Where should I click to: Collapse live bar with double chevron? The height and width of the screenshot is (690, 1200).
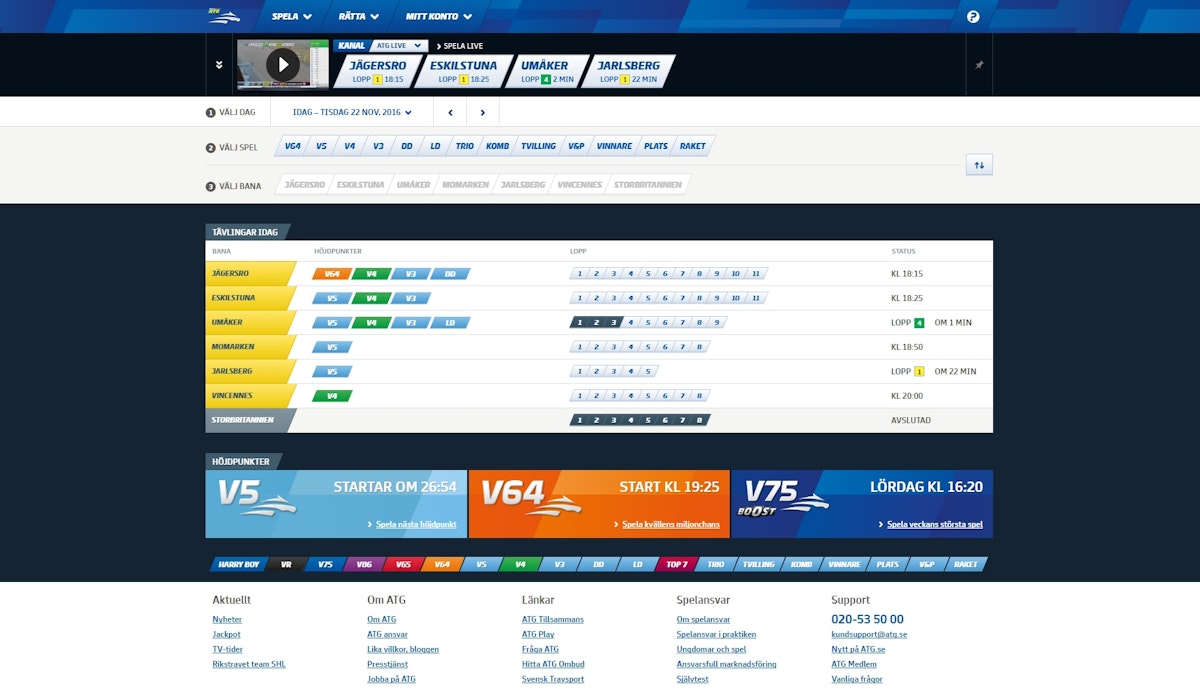[219, 65]
